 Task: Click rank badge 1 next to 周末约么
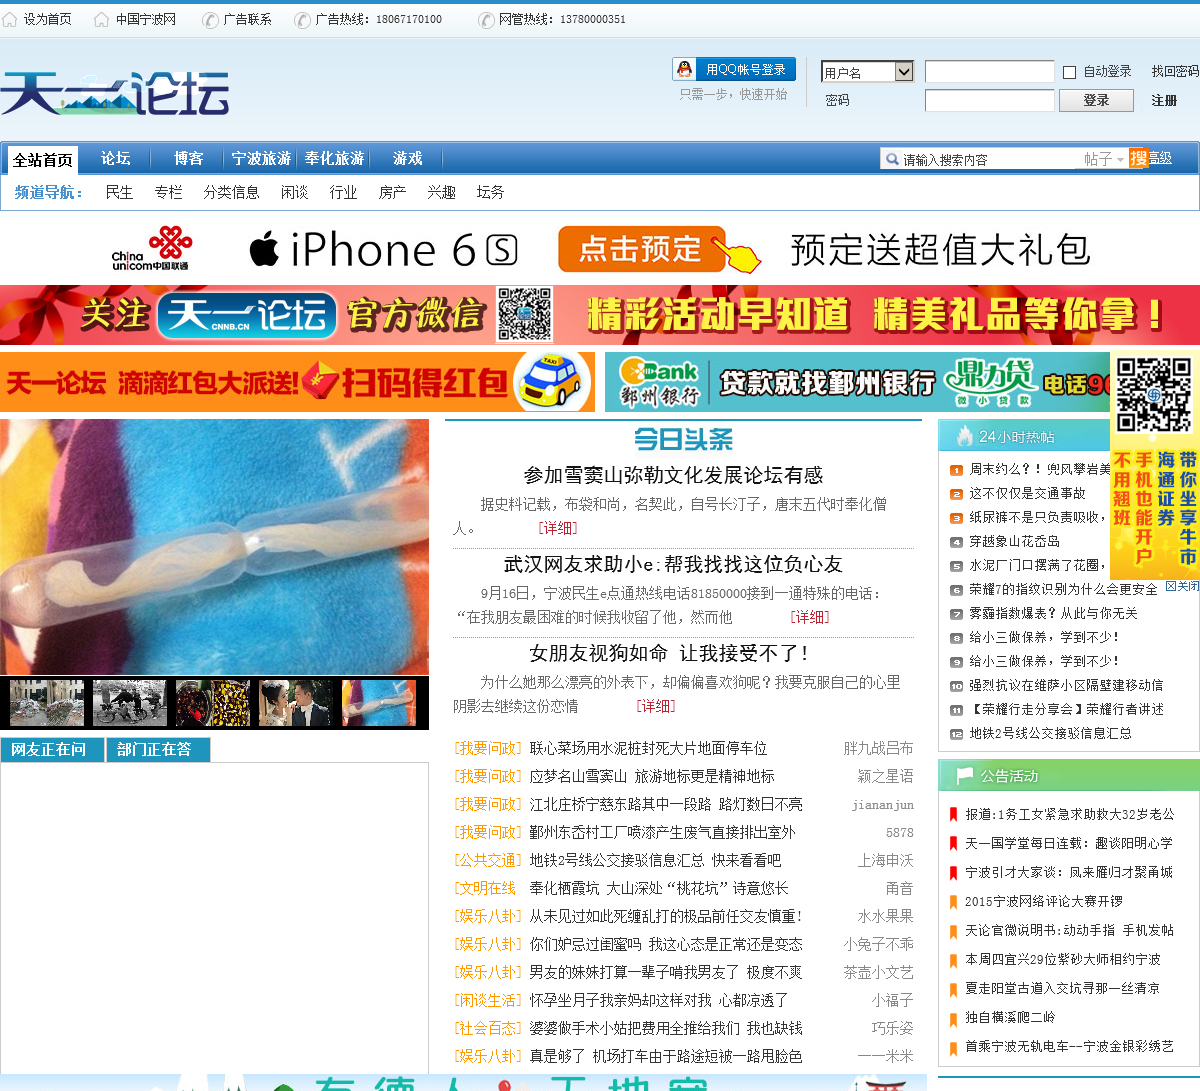click(956, 470)
